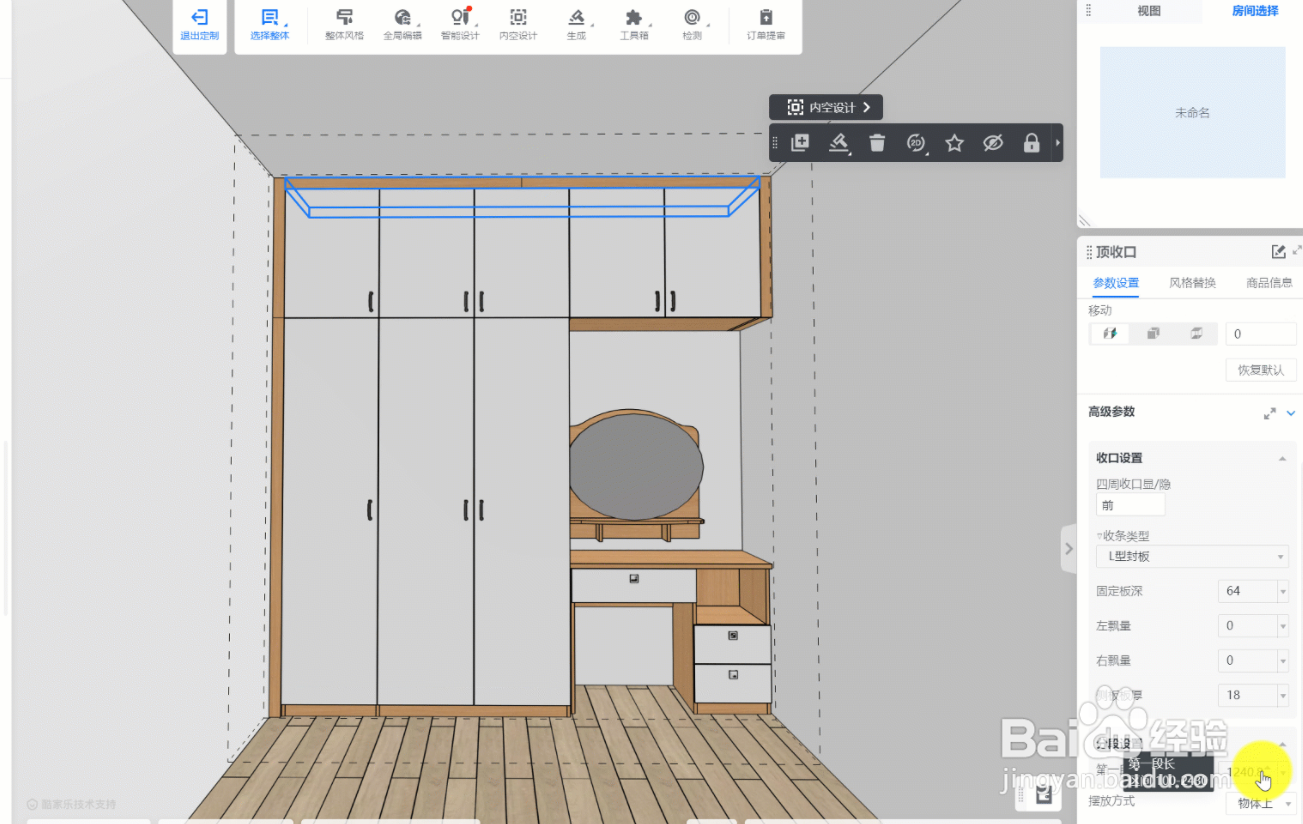
Task: Select the second 移动 move mode icon
Action: [1153, 334]
